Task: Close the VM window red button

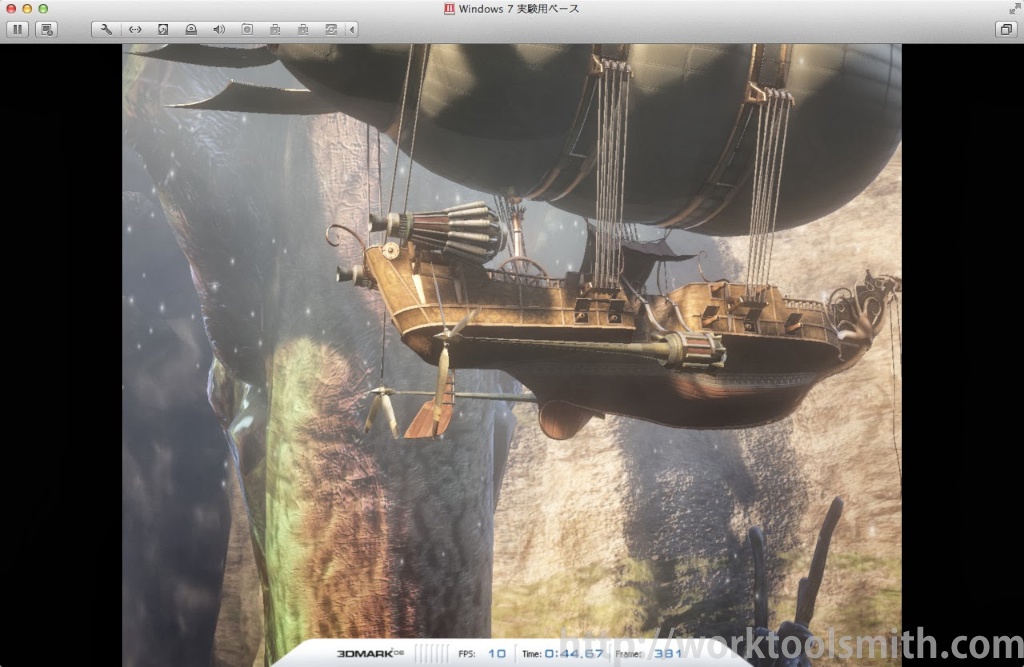Action: click(11, 8)
